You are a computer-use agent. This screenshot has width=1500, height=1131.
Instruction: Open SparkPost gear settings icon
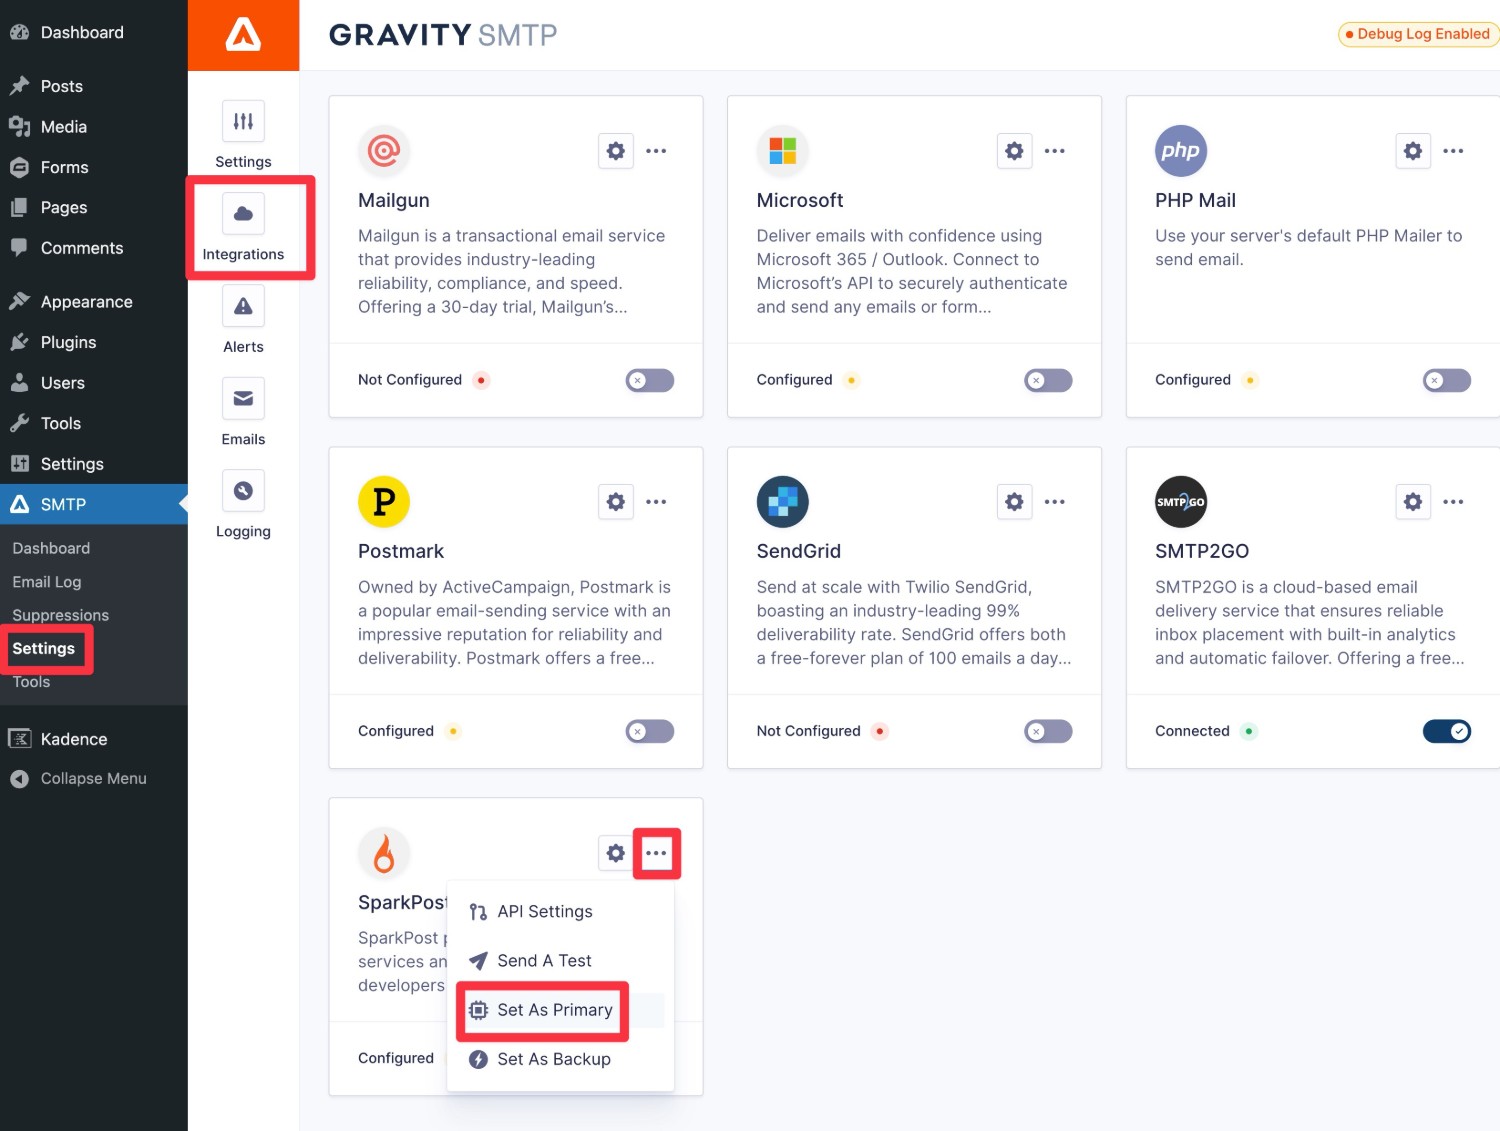(616, 853)
